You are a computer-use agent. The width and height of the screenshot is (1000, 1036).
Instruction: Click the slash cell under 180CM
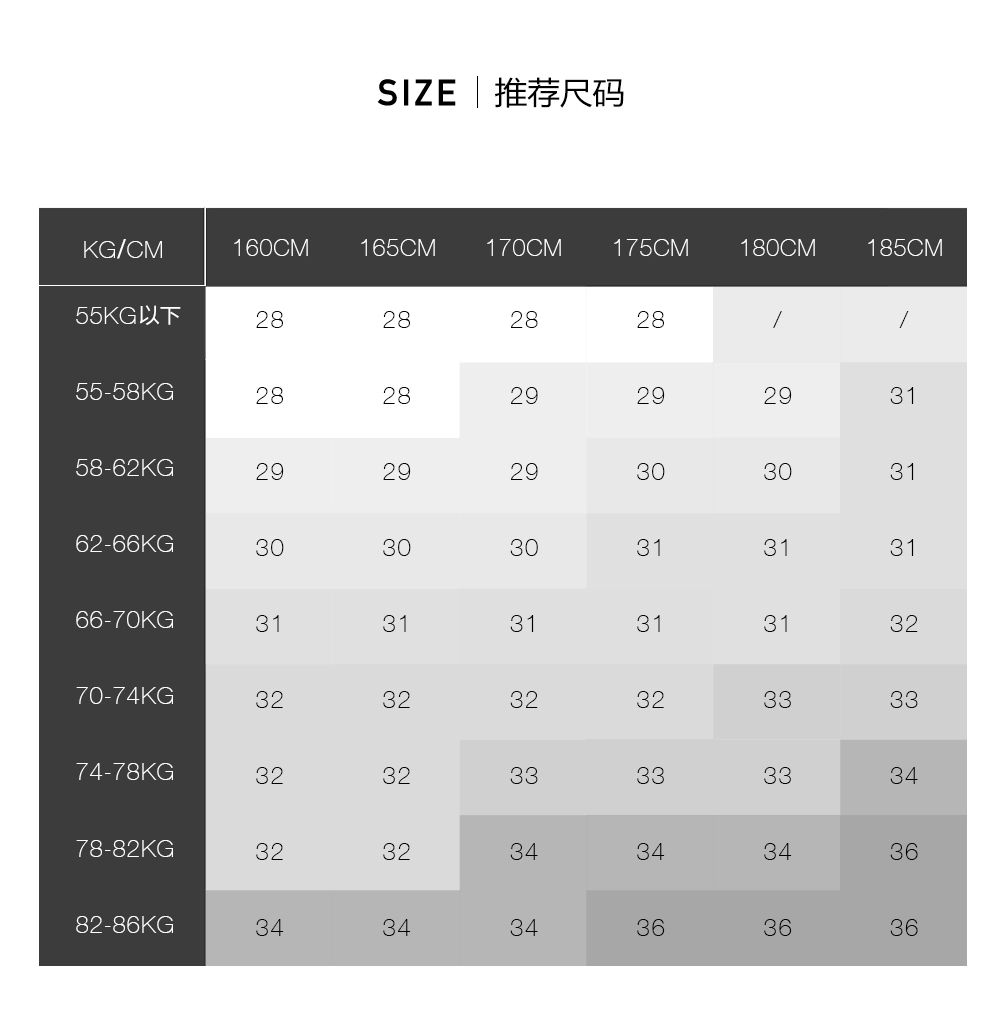tap(777, 320)
